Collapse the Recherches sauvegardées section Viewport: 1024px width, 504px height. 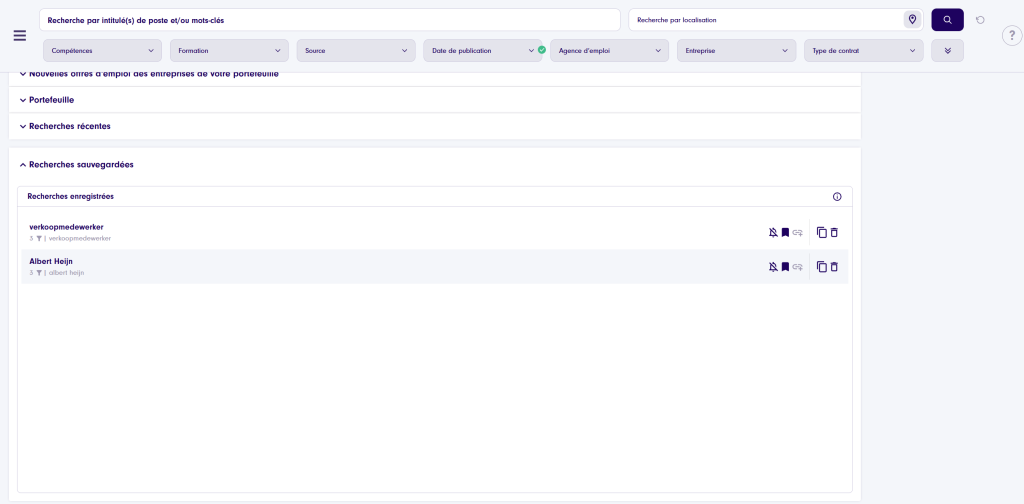[81, 164]
